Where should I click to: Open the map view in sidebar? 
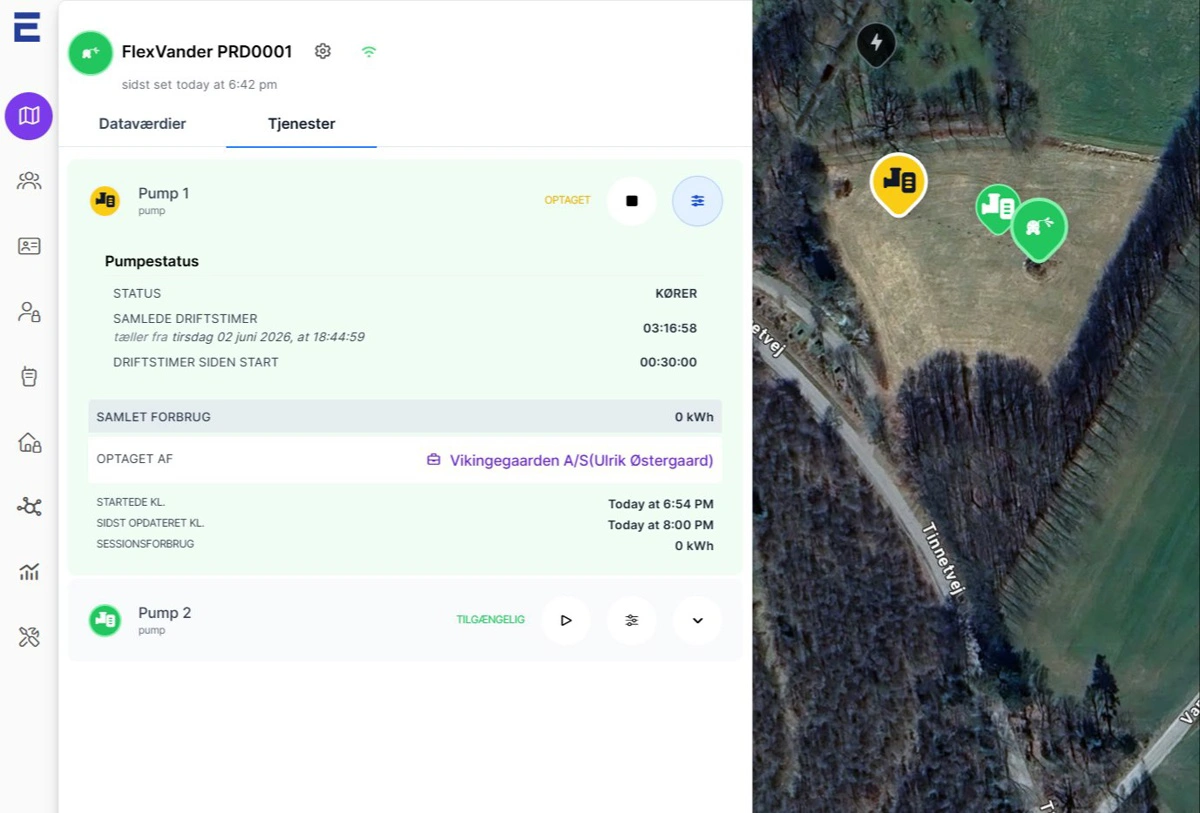pos(29,116)
